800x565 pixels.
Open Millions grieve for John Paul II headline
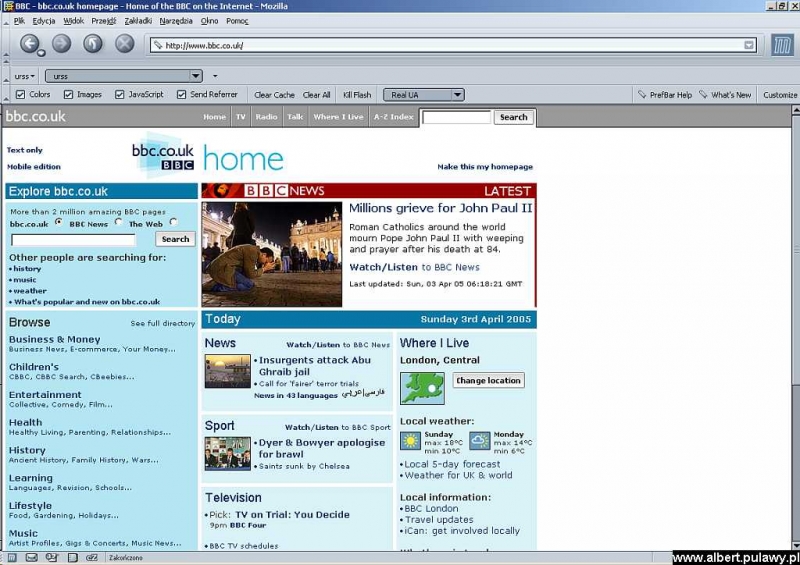tap(440, 208)
